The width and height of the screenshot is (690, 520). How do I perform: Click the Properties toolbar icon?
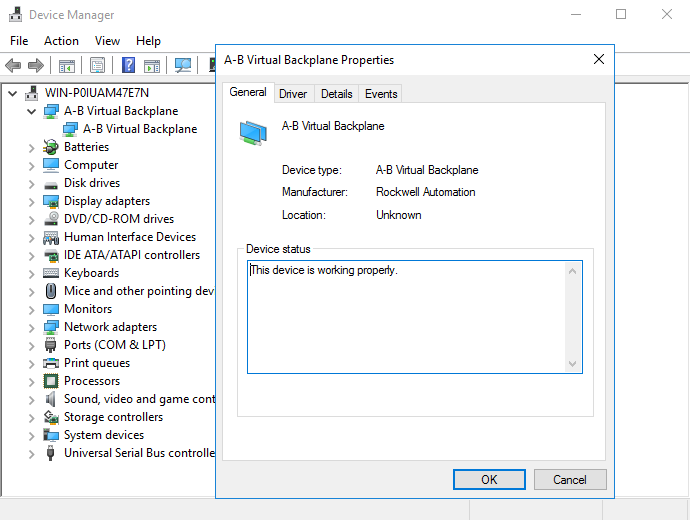[97, 66]
